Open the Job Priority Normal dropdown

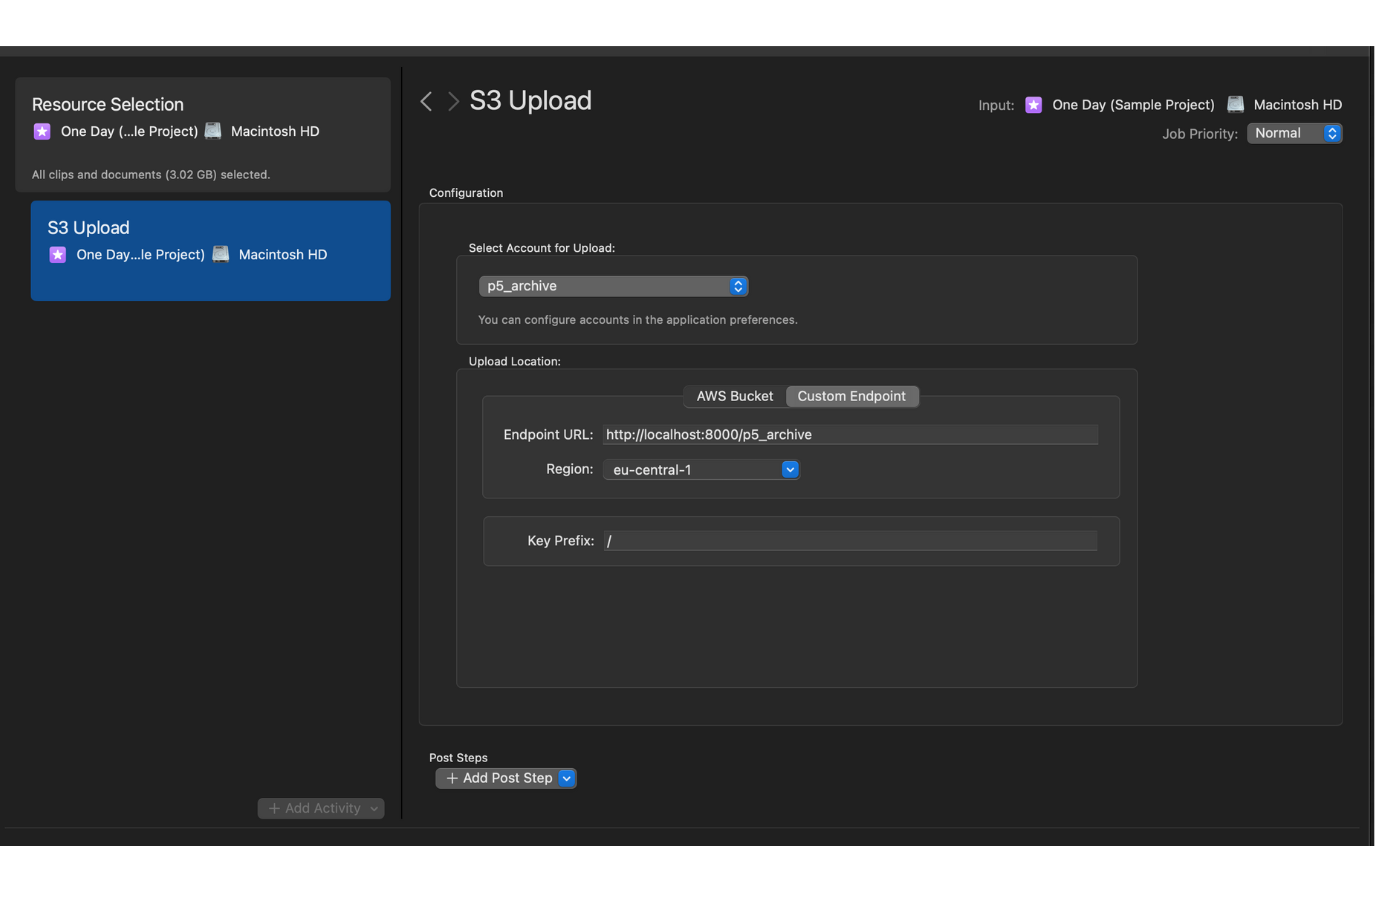pyautogui.click(x=1294, y=133)
